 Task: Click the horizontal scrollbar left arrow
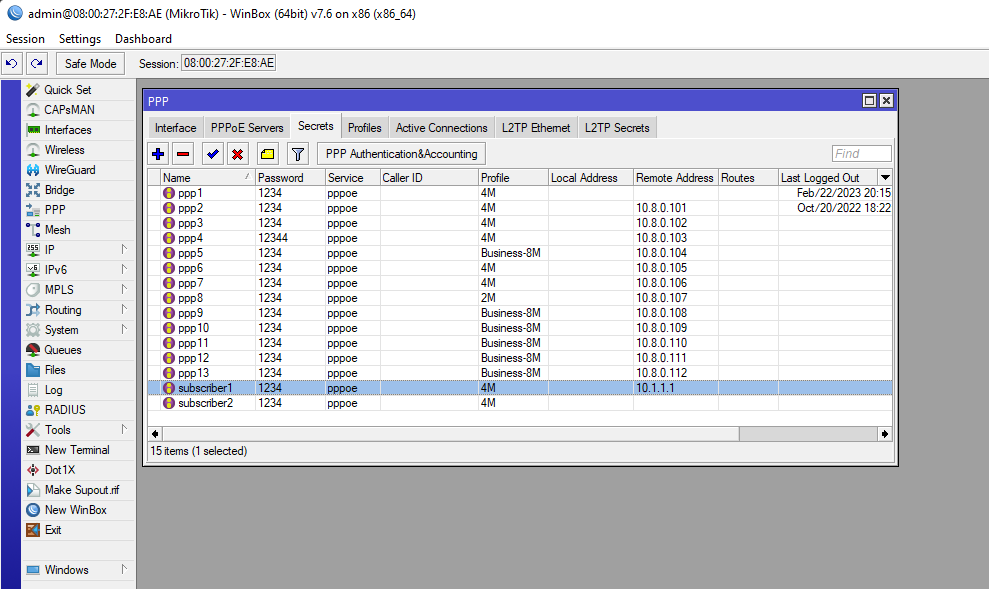click(x=155, y=434)
